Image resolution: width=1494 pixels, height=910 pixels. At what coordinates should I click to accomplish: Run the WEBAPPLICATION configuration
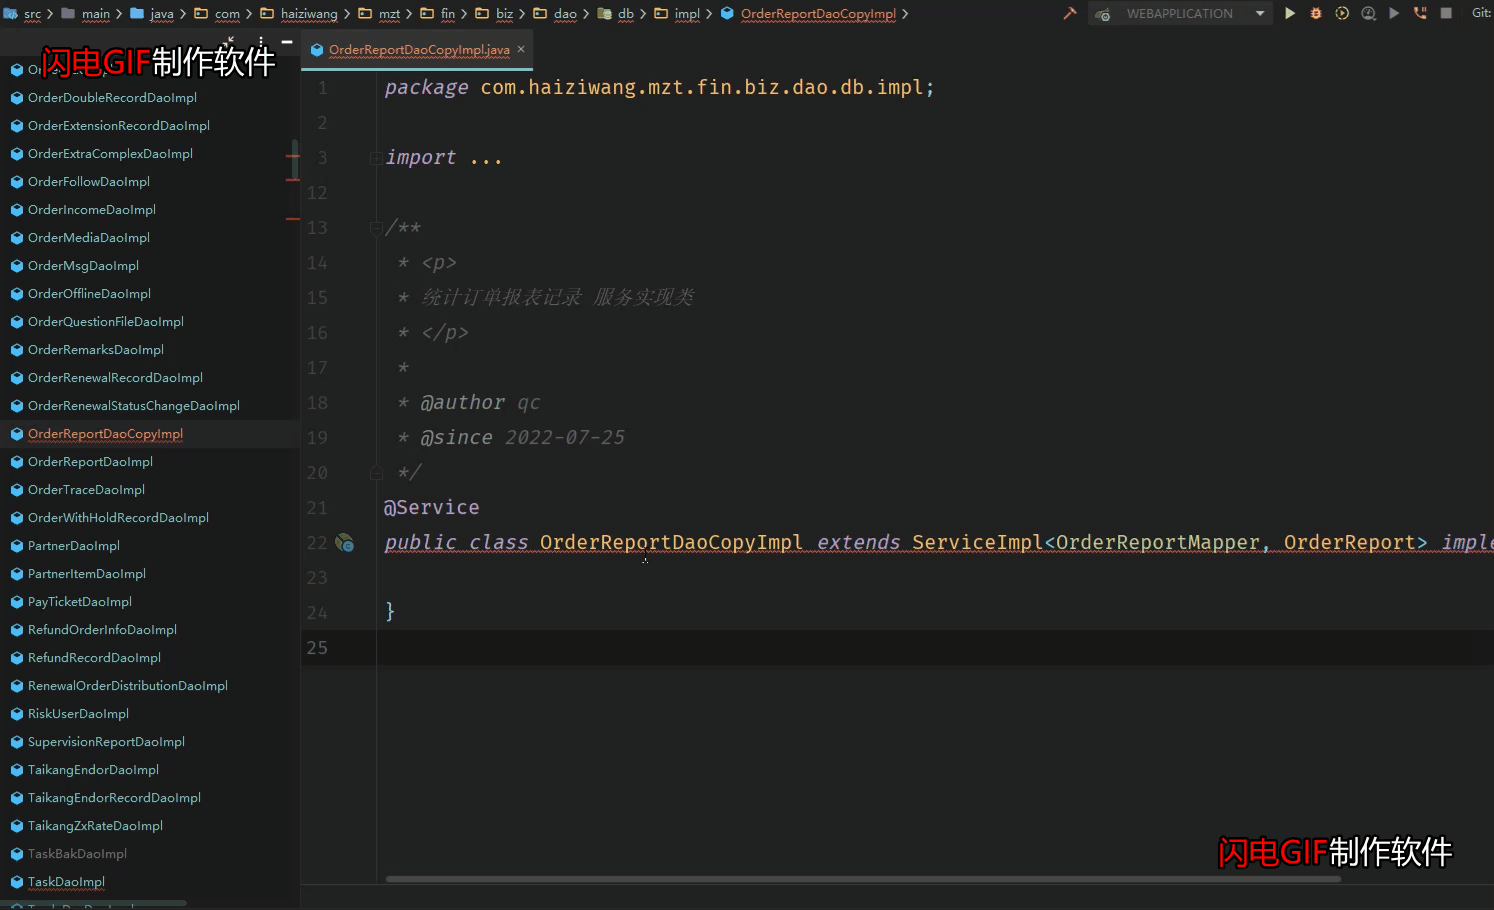(1289, 13)
